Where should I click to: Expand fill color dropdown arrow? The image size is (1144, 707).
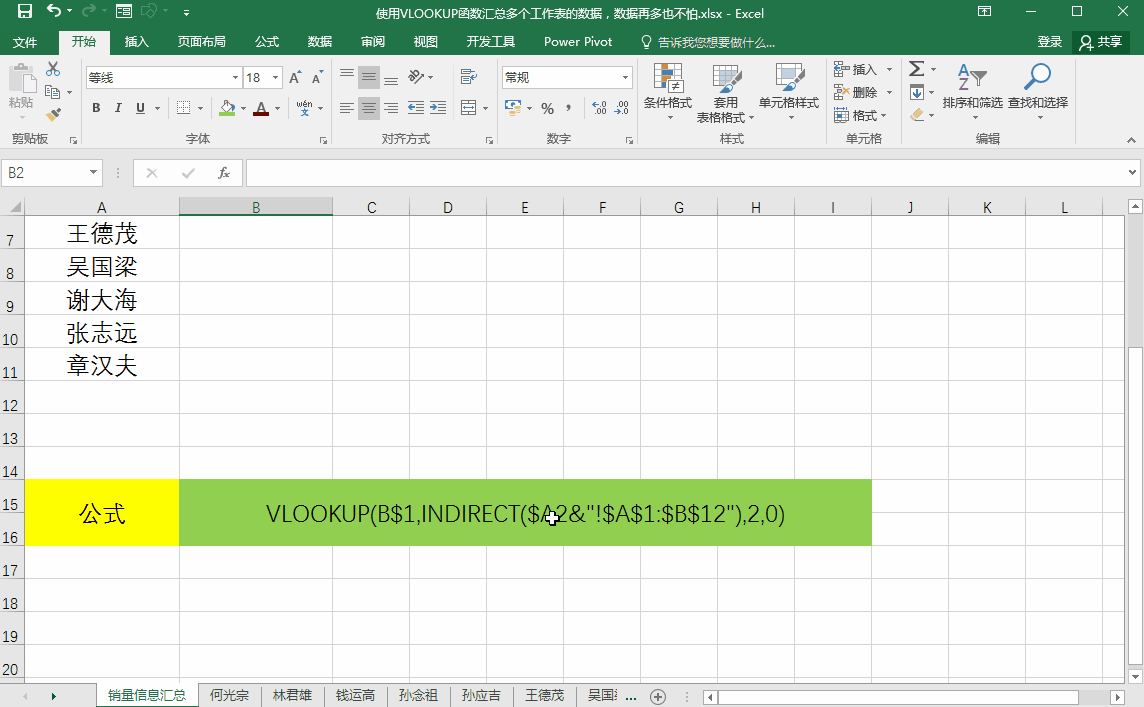click(x=244, y=109)
